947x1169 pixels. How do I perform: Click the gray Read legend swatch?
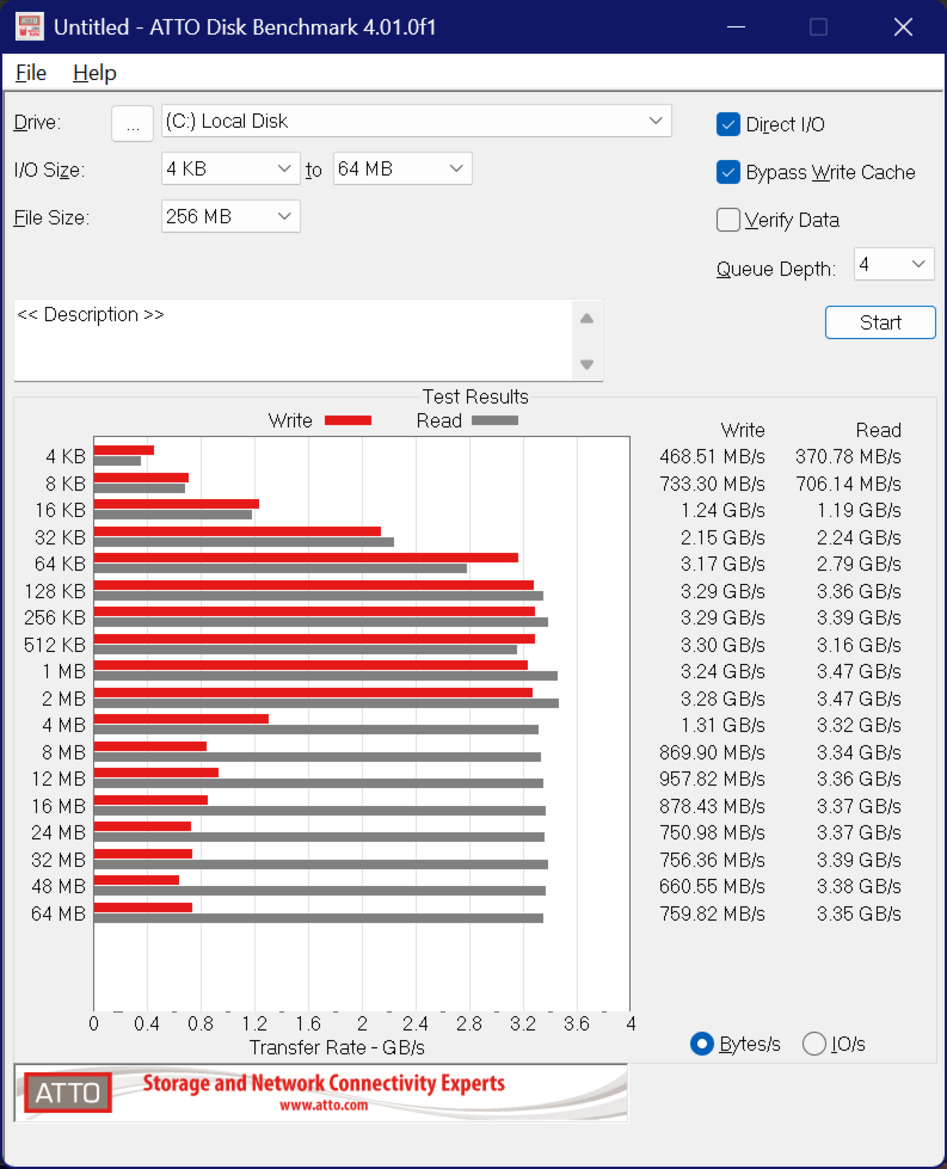495,420
